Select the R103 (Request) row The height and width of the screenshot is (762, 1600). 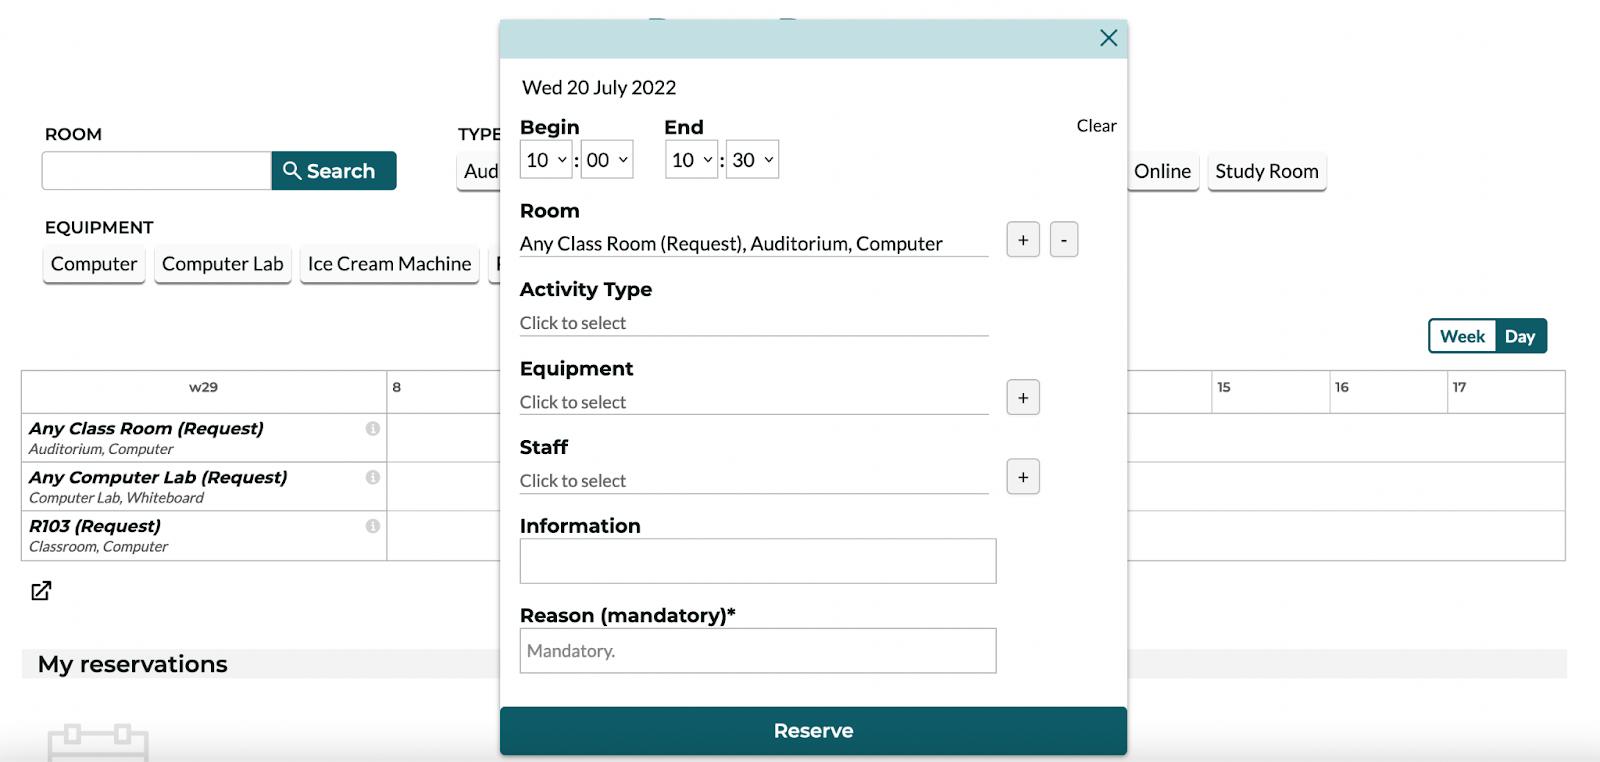pyautogui.click(x=204, y=536)
